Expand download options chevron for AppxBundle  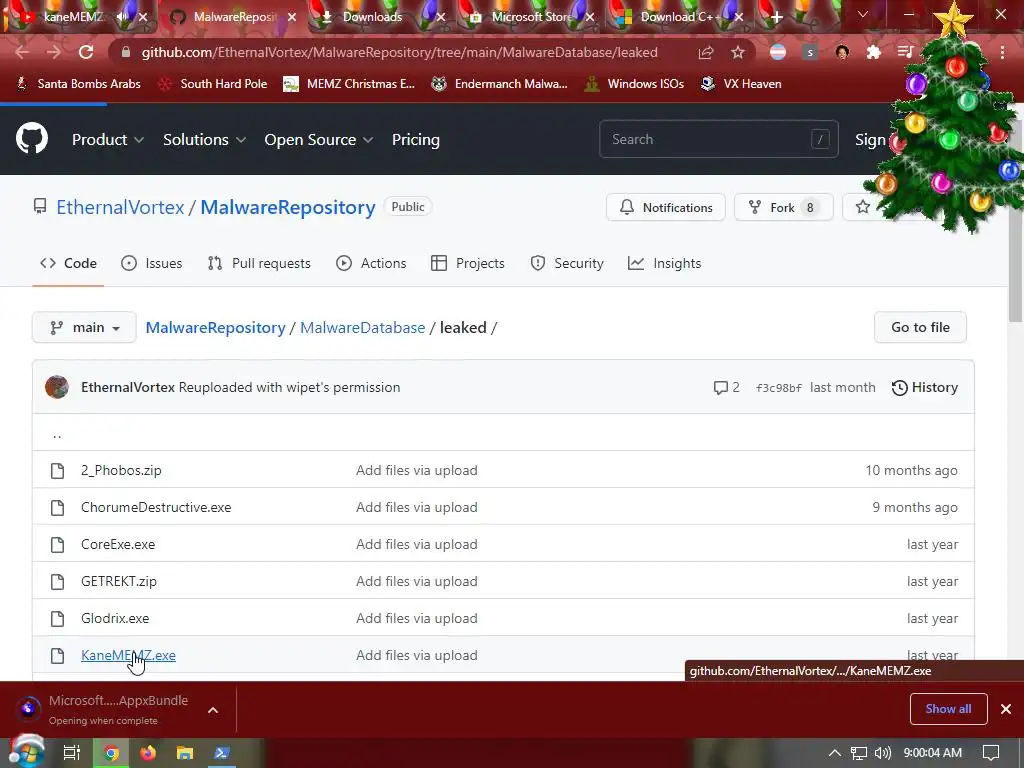213,710
